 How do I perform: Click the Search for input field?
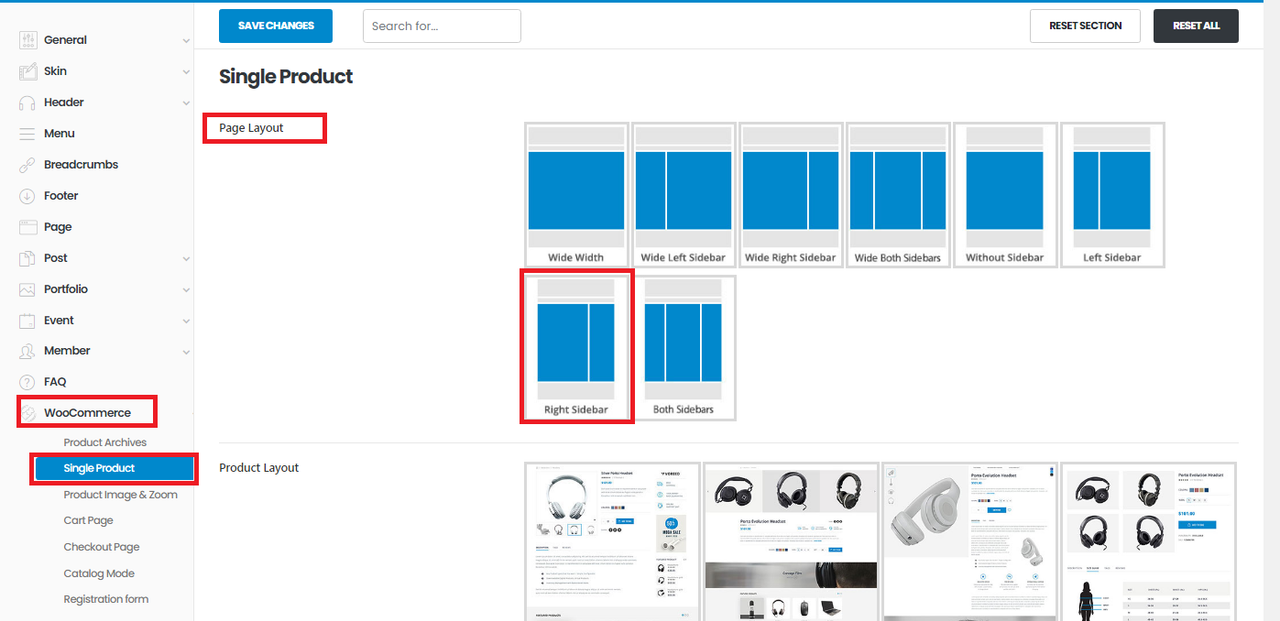[441, 26]
